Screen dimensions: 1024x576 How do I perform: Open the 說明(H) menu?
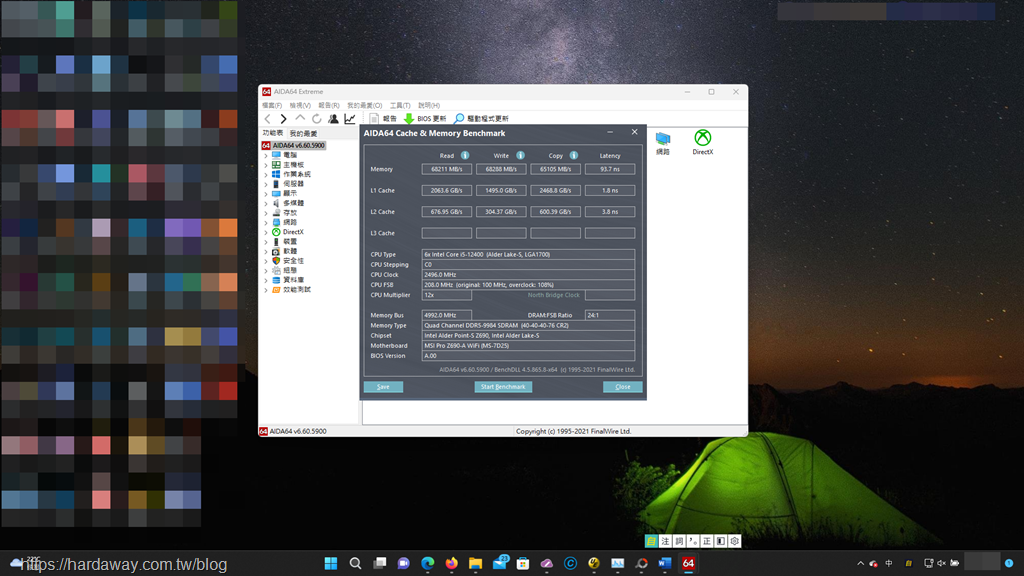(429, 105)
